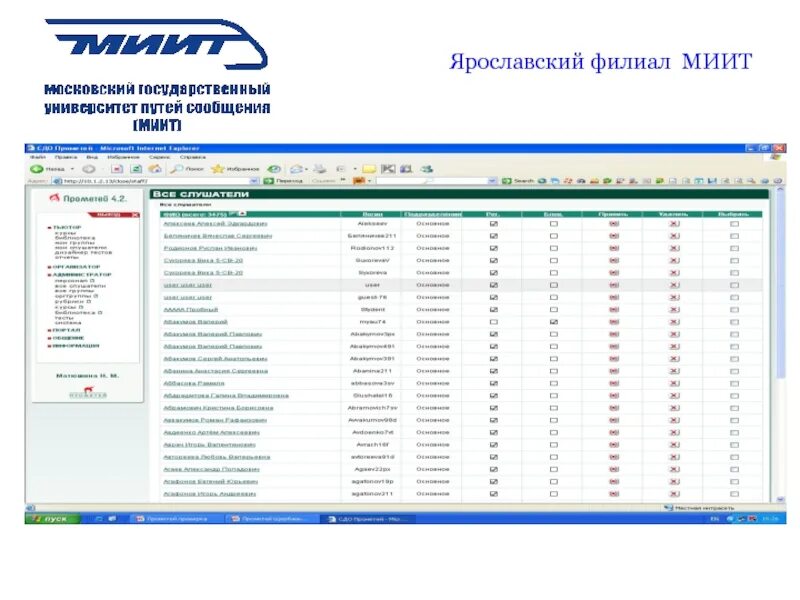Screen dimensions: 800x600
Task: Click the IE Back arrow button
Action: [x=37, y=169]
